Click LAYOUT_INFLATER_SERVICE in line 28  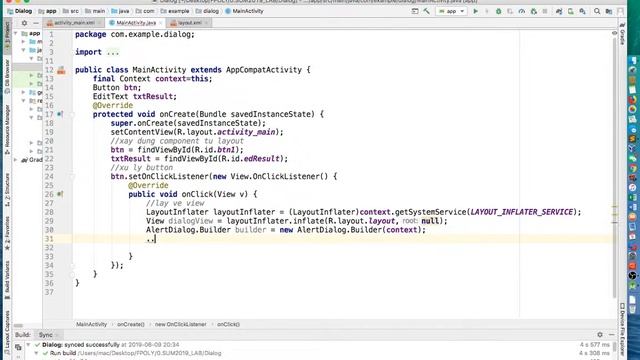point(522,212)
